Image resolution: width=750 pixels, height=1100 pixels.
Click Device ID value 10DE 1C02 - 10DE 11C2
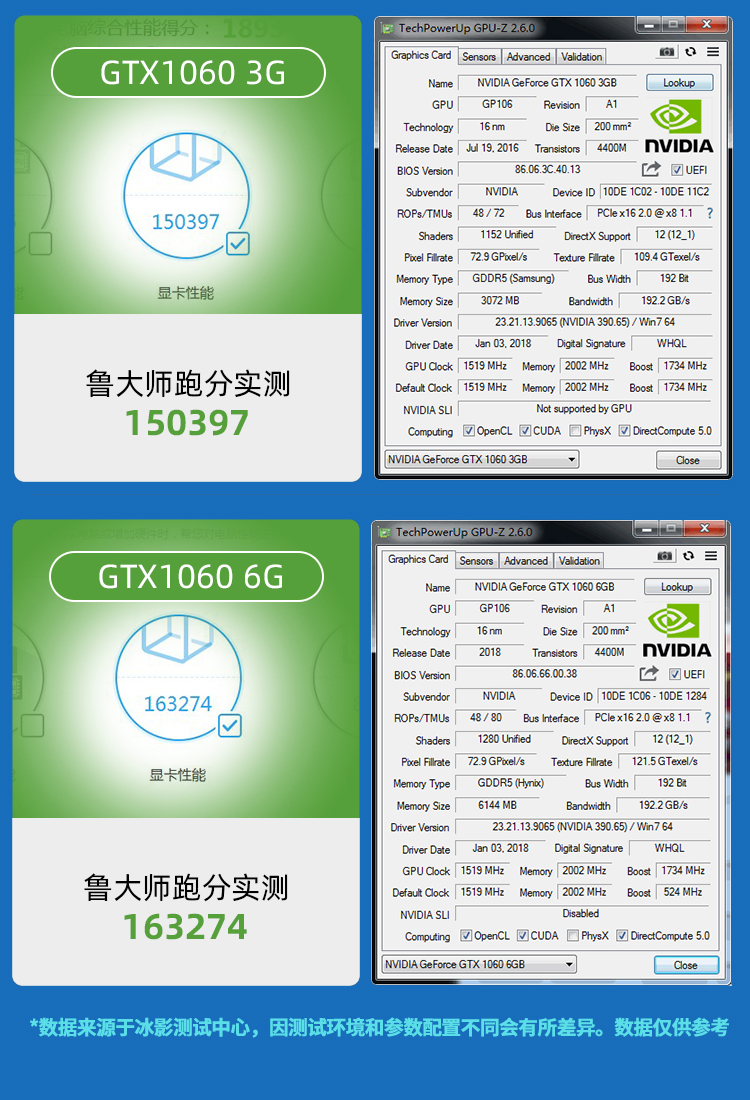(x=656, y=192)
